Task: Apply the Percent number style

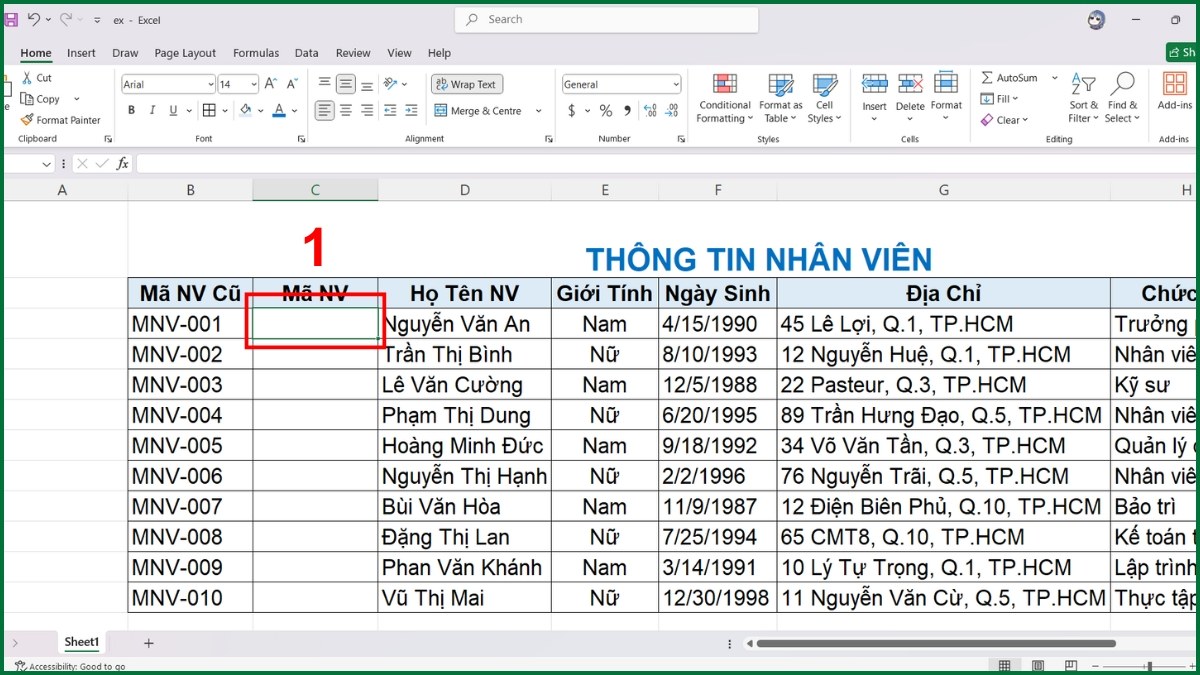Action: click(x=605, y=110)
